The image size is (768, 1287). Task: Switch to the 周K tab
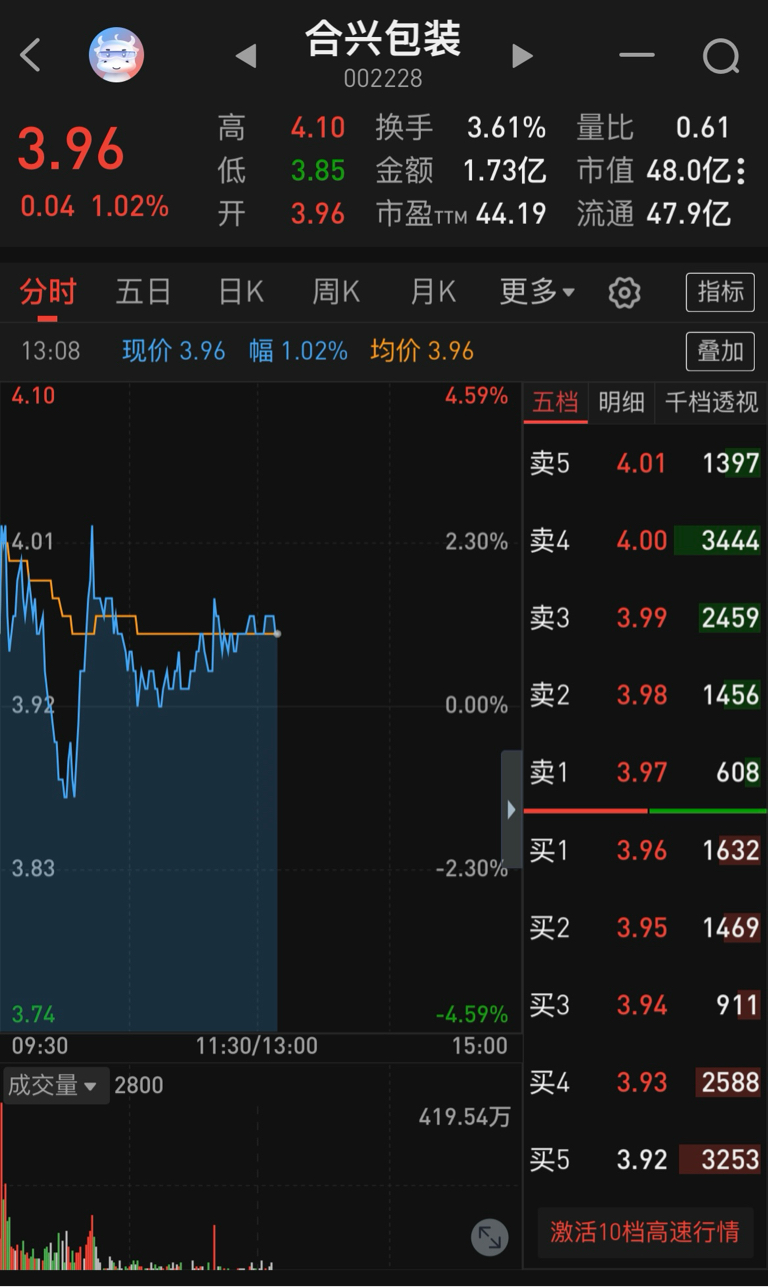pos(336,292)
